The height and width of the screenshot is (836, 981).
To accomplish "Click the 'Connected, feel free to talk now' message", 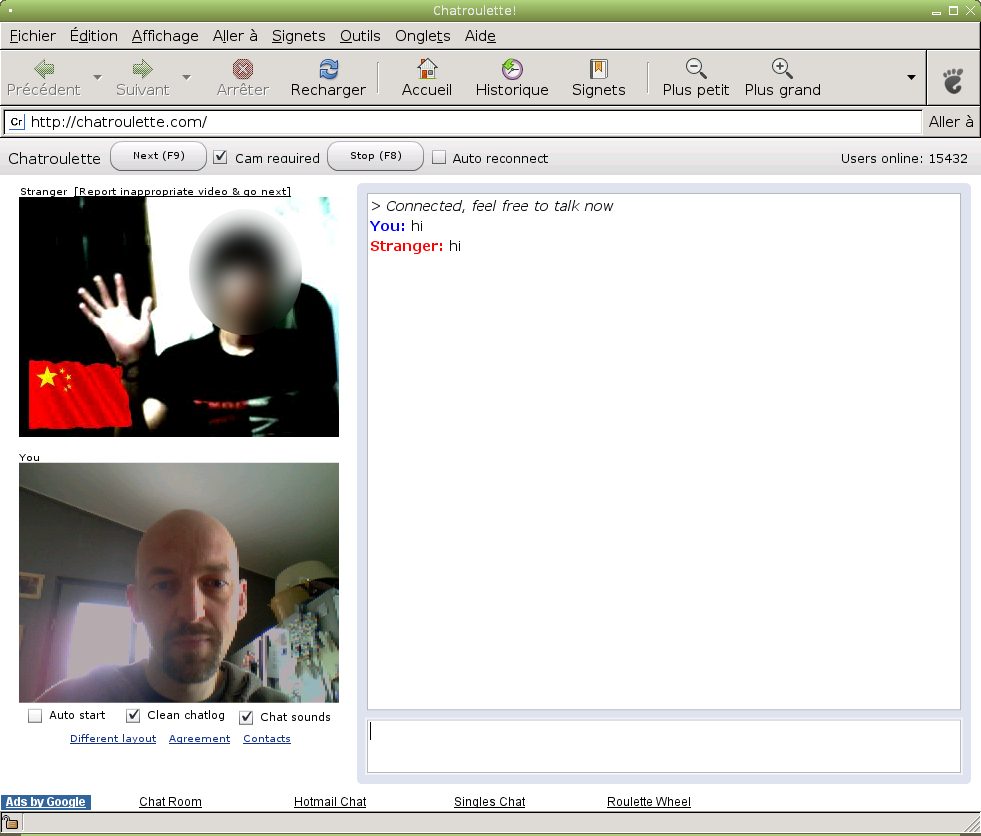I will click(x=492, y=206).
